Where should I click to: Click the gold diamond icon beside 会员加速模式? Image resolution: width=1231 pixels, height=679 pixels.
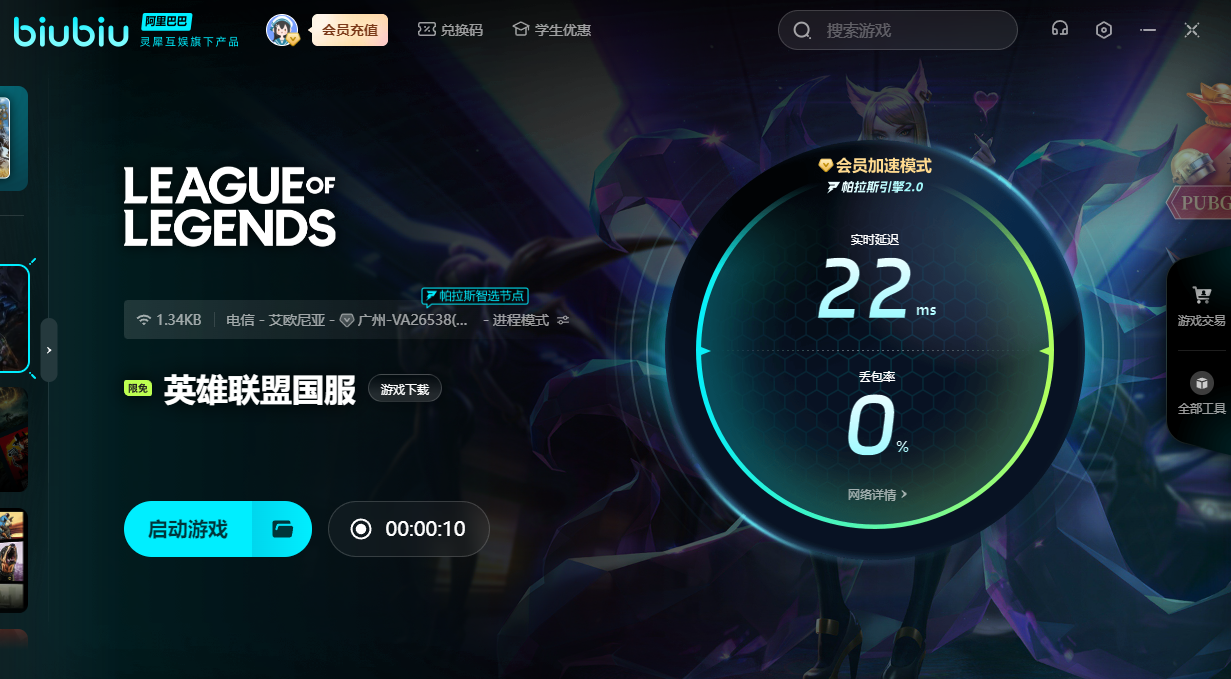[825, 165]
